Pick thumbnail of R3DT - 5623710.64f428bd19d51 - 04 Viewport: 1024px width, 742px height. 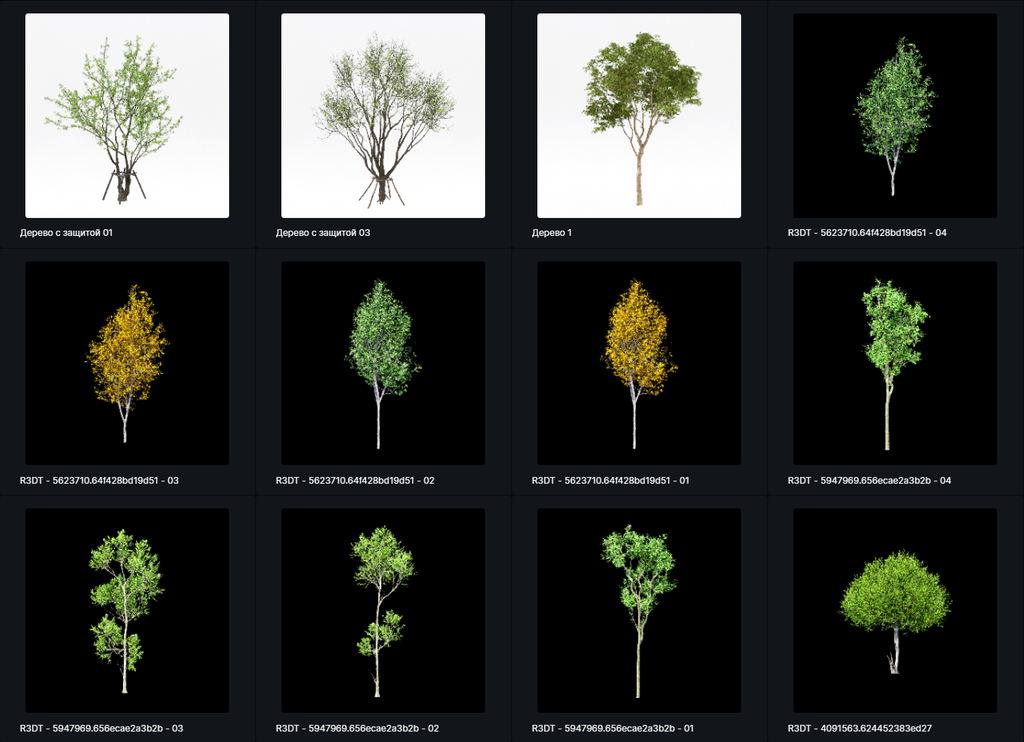895,116
